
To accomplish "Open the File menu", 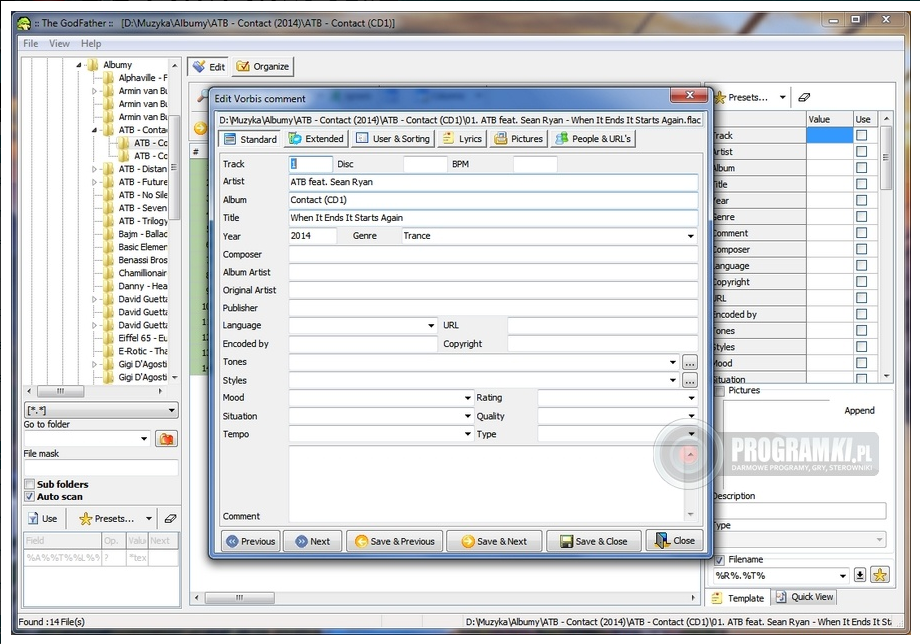I will click(x=31, y=43).
